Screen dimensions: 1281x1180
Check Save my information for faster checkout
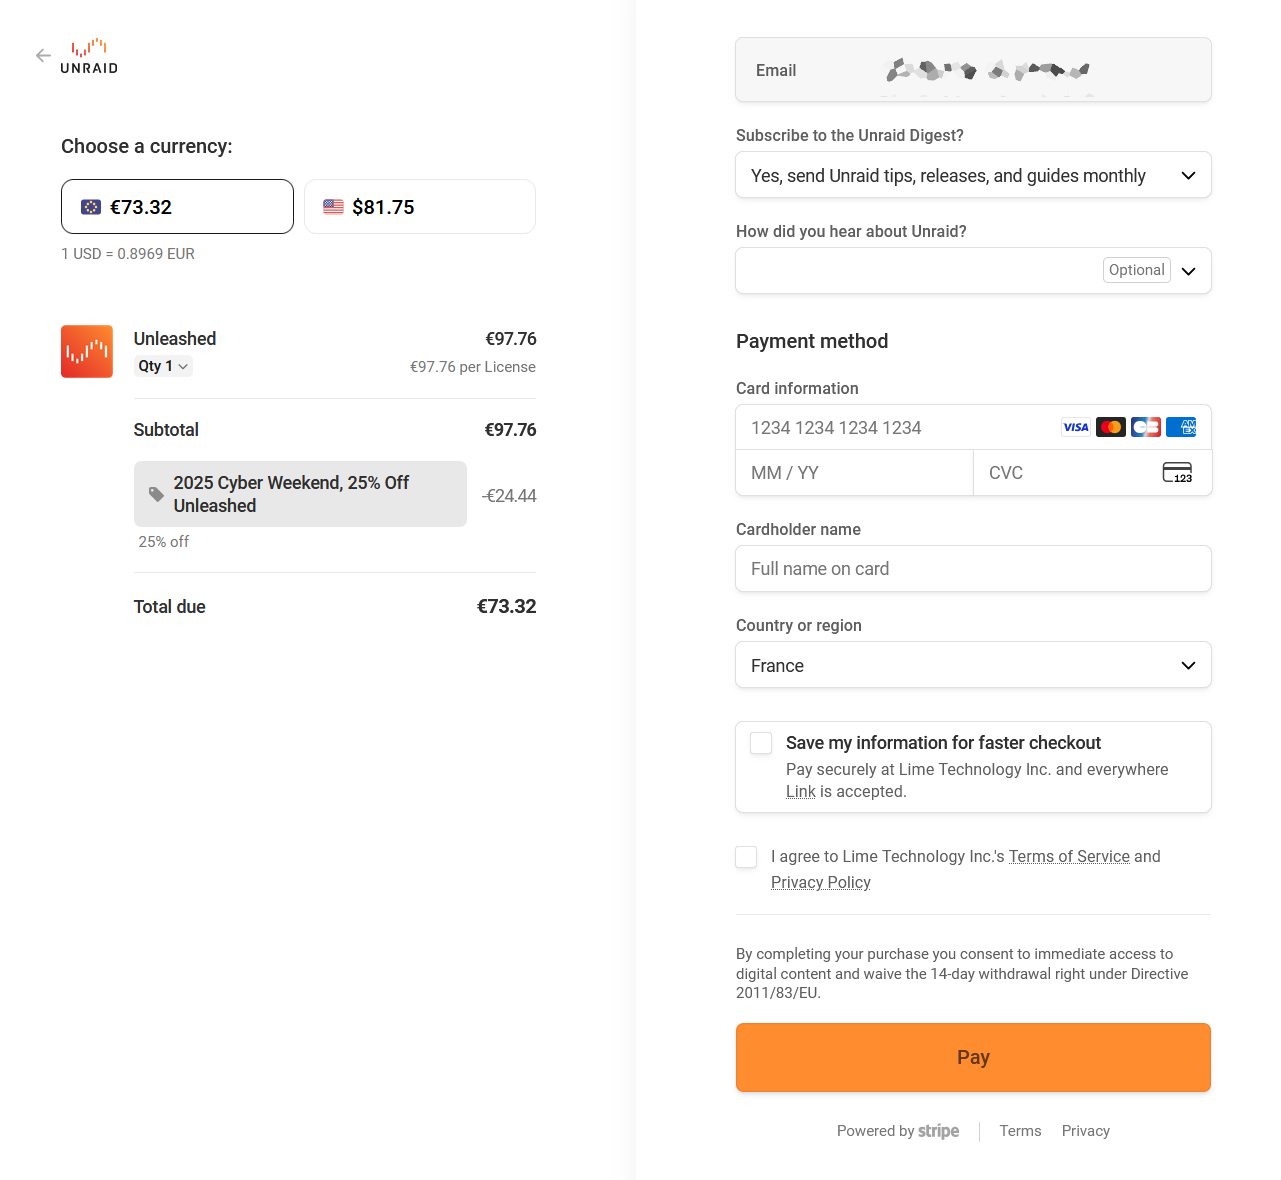point(761,743)
